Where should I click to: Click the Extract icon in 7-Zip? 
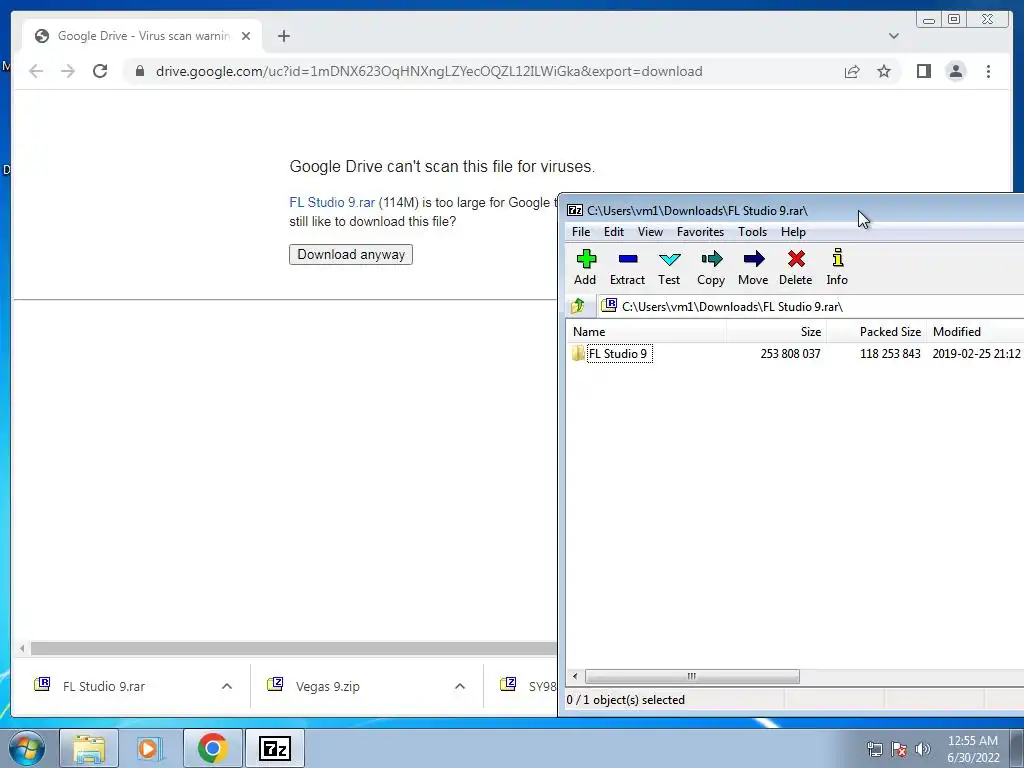pos(627,268)
